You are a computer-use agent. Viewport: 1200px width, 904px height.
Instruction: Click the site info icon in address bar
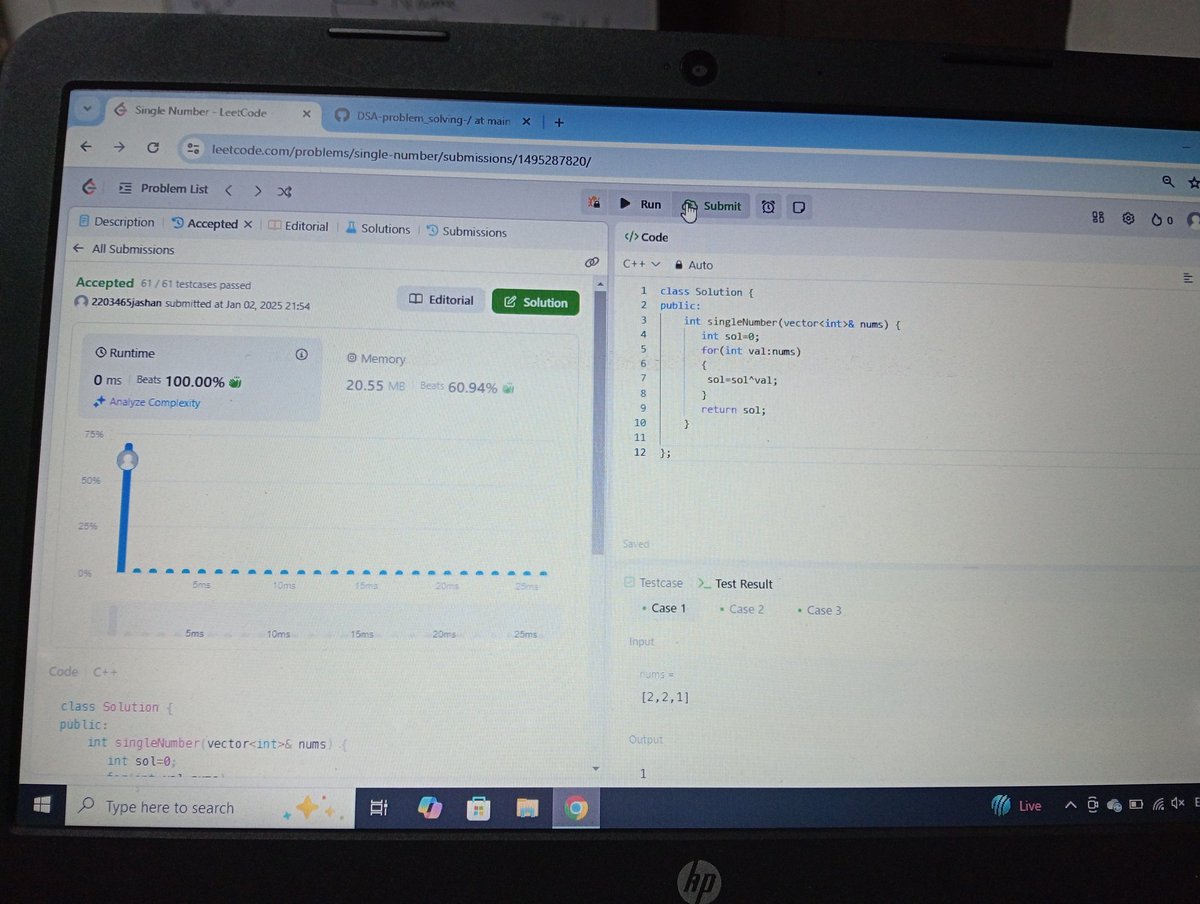193,149
